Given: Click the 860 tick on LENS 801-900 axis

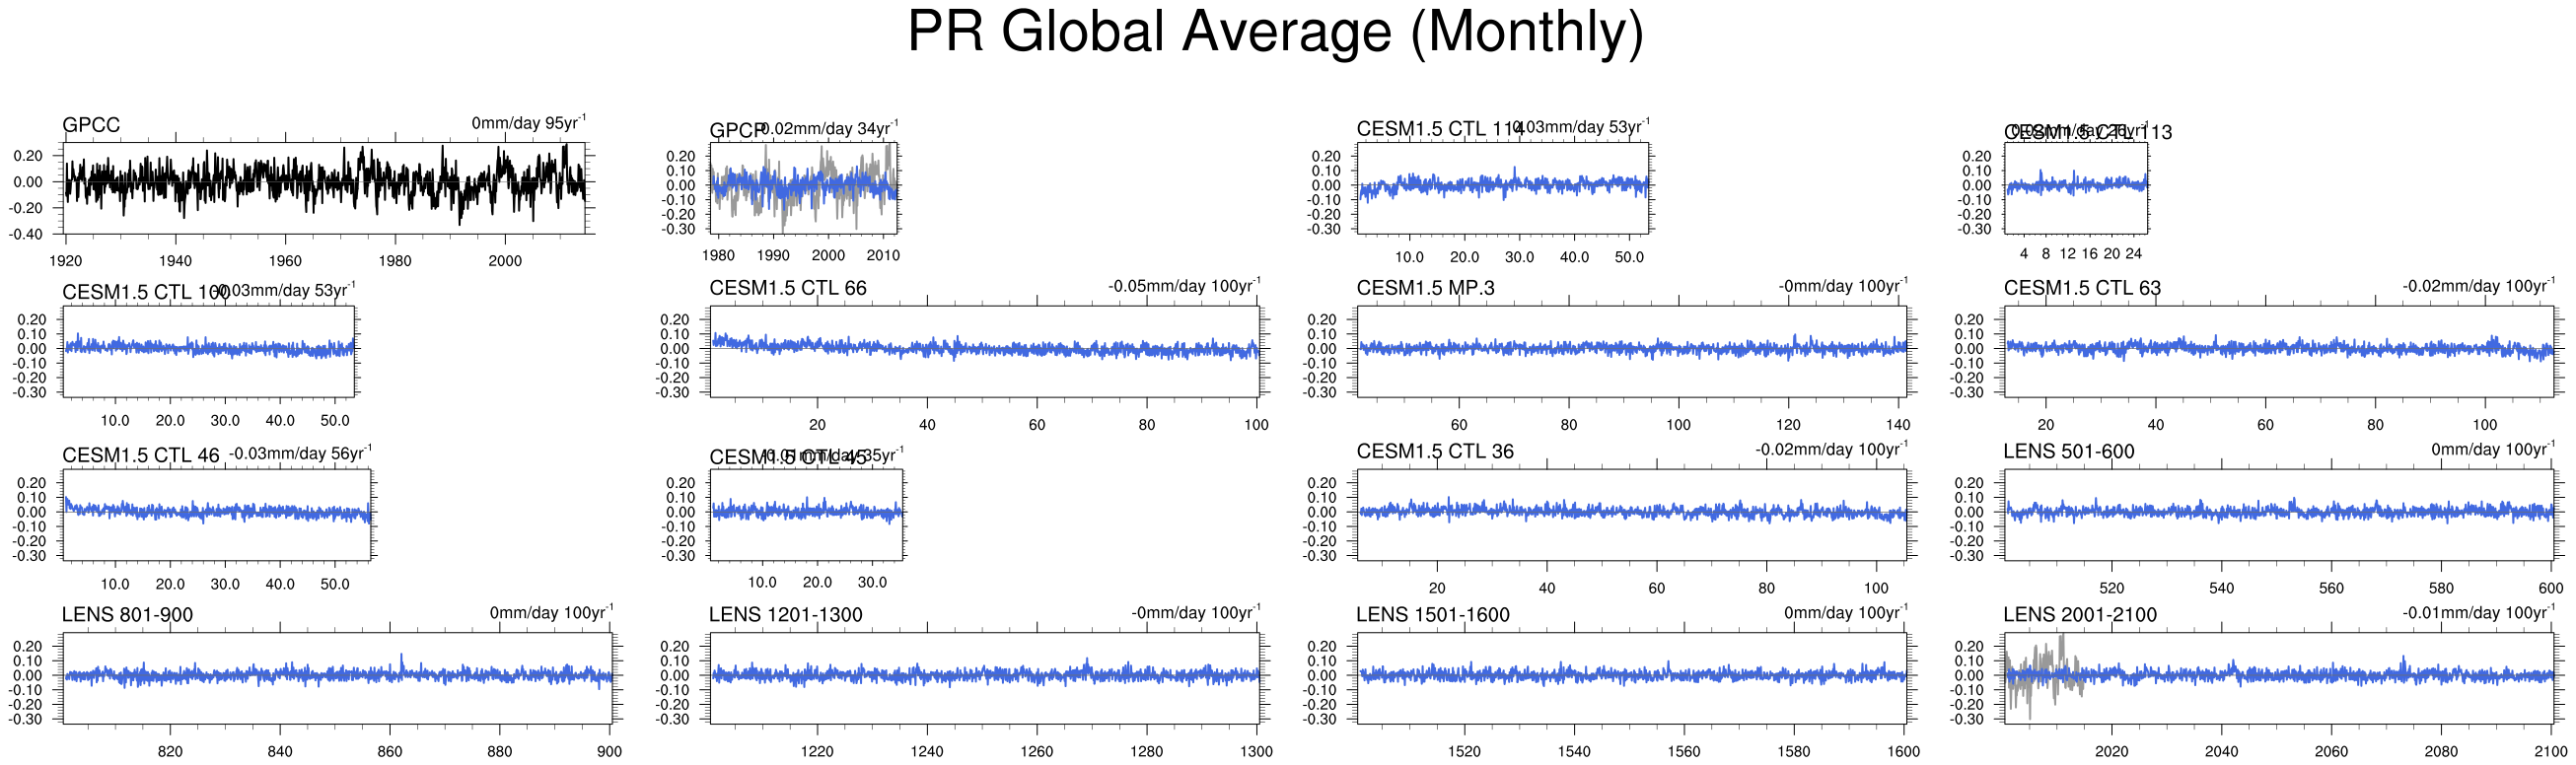Looking at the screenshot, I should point(389,751).
